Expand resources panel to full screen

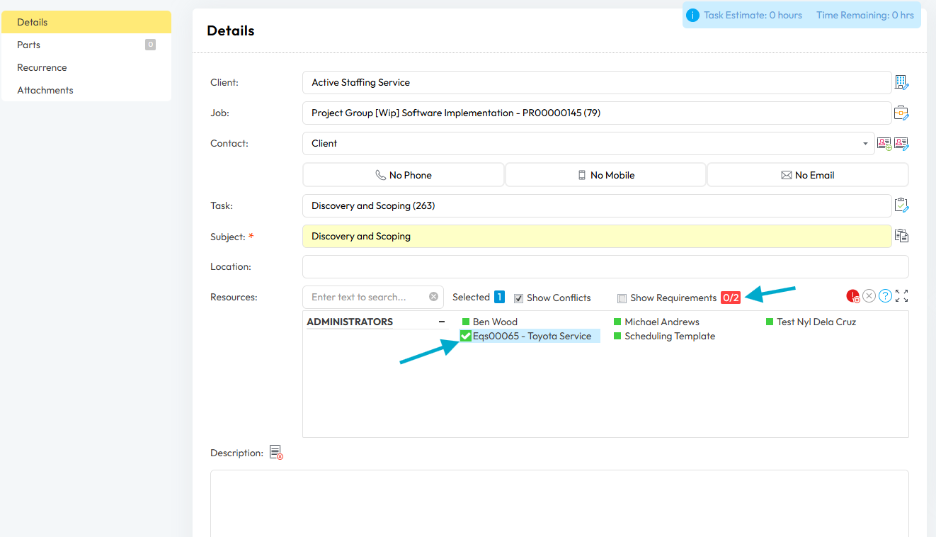902,296
